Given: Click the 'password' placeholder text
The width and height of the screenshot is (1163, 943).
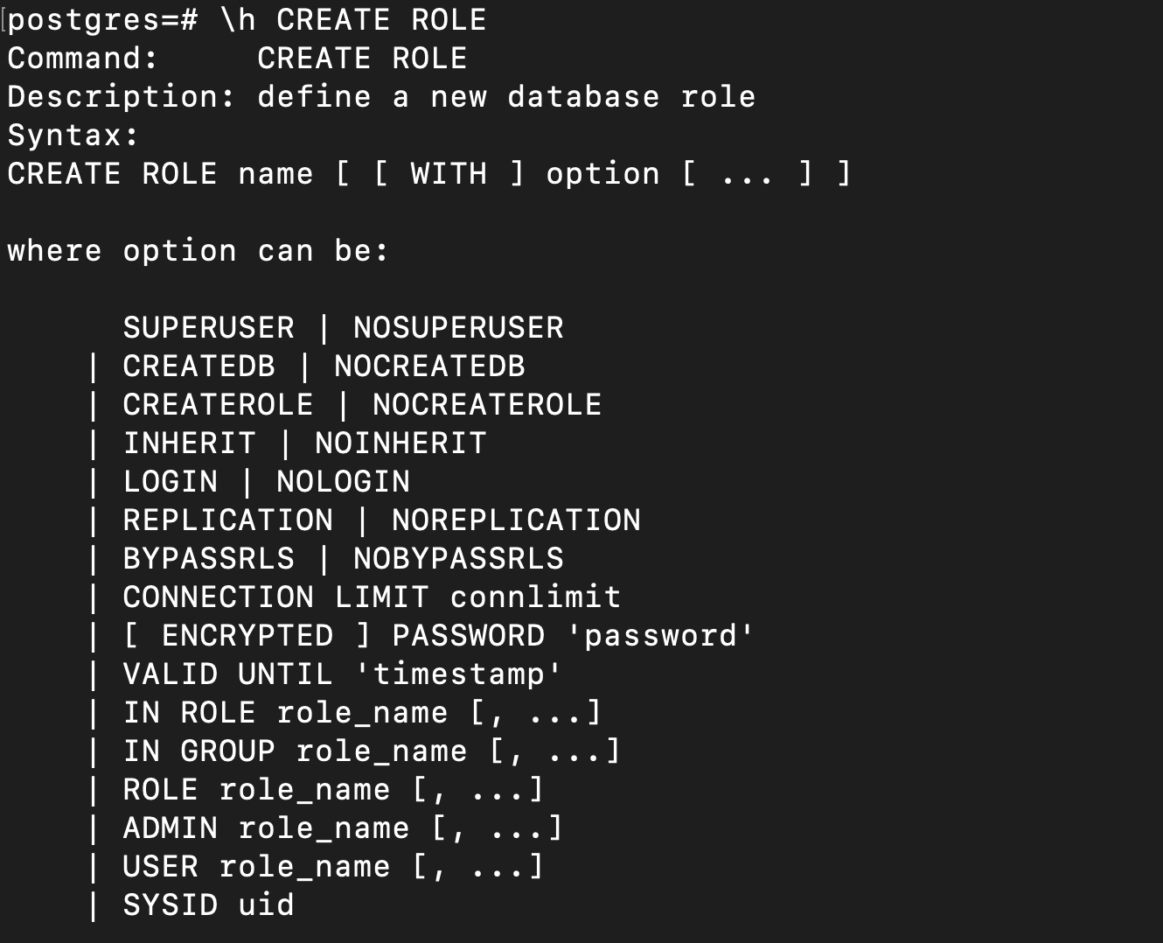Looking at the screenshot, I should pyautogui.click(x=660, y=637).
